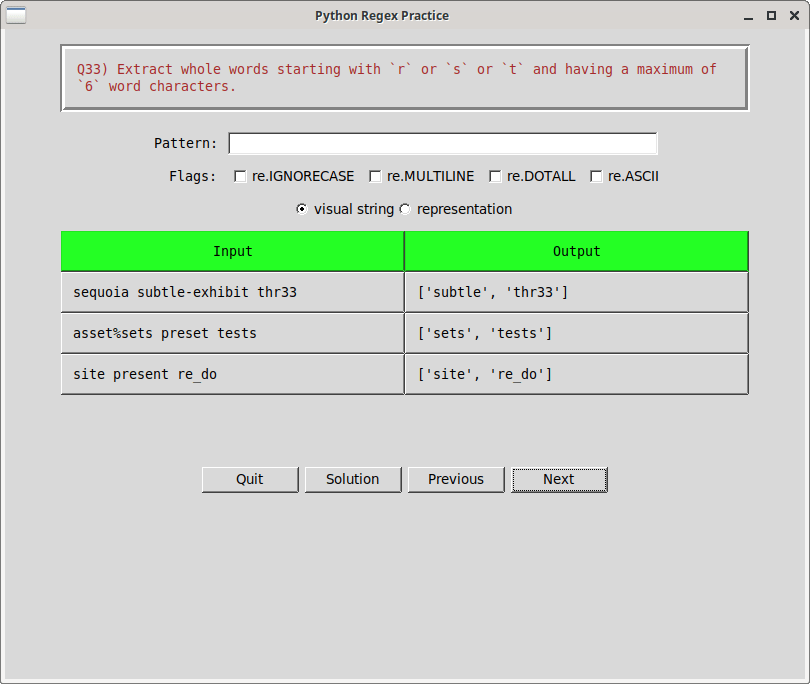Select the row containing 'asset%sets preset tests'
This screenshot has height=684, width=810.
(232, 333)
